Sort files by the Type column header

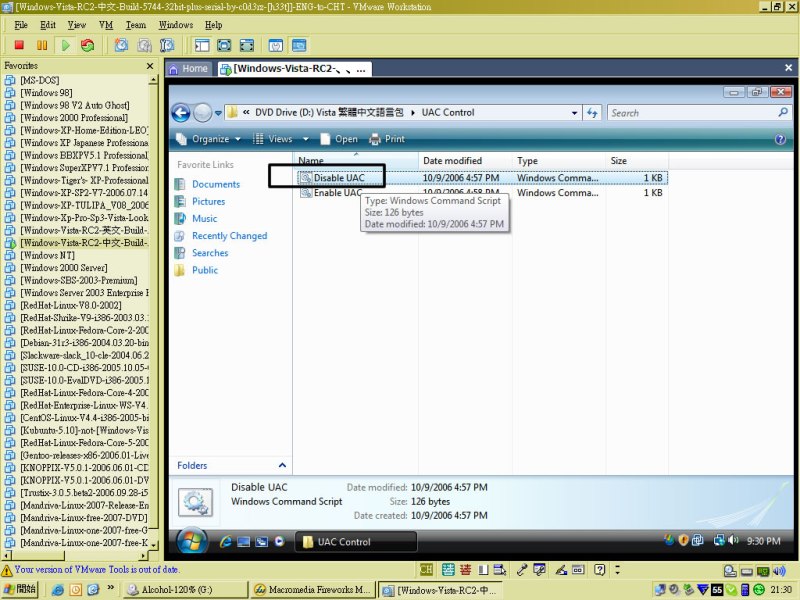pos(559,161)
